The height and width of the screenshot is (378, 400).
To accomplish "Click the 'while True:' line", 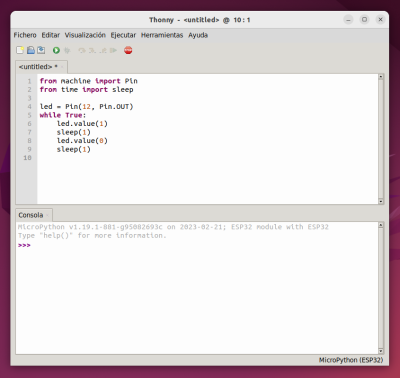I will click(x=63, y=115).
